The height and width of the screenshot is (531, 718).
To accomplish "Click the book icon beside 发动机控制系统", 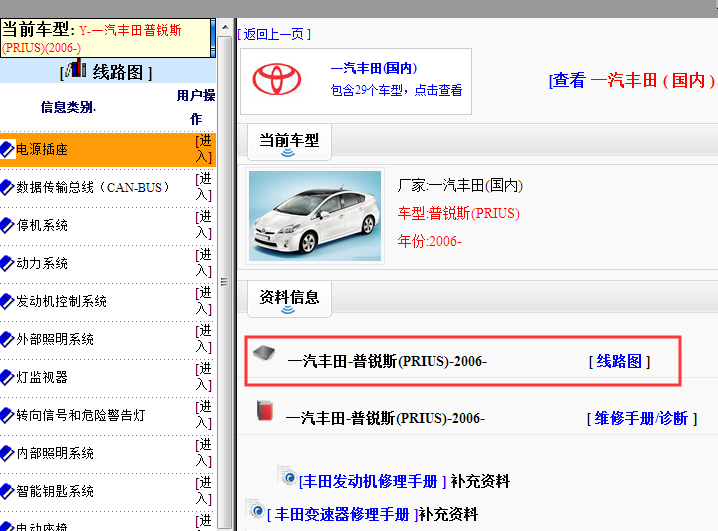I will pyautogui.click(x=7, y=301).
